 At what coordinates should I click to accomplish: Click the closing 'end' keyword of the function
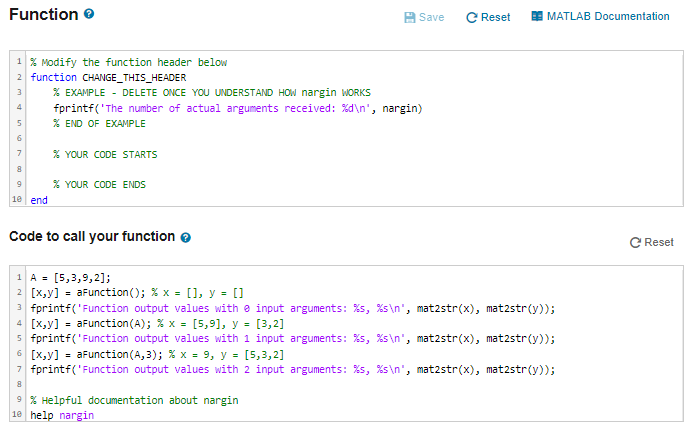(39, 200)
